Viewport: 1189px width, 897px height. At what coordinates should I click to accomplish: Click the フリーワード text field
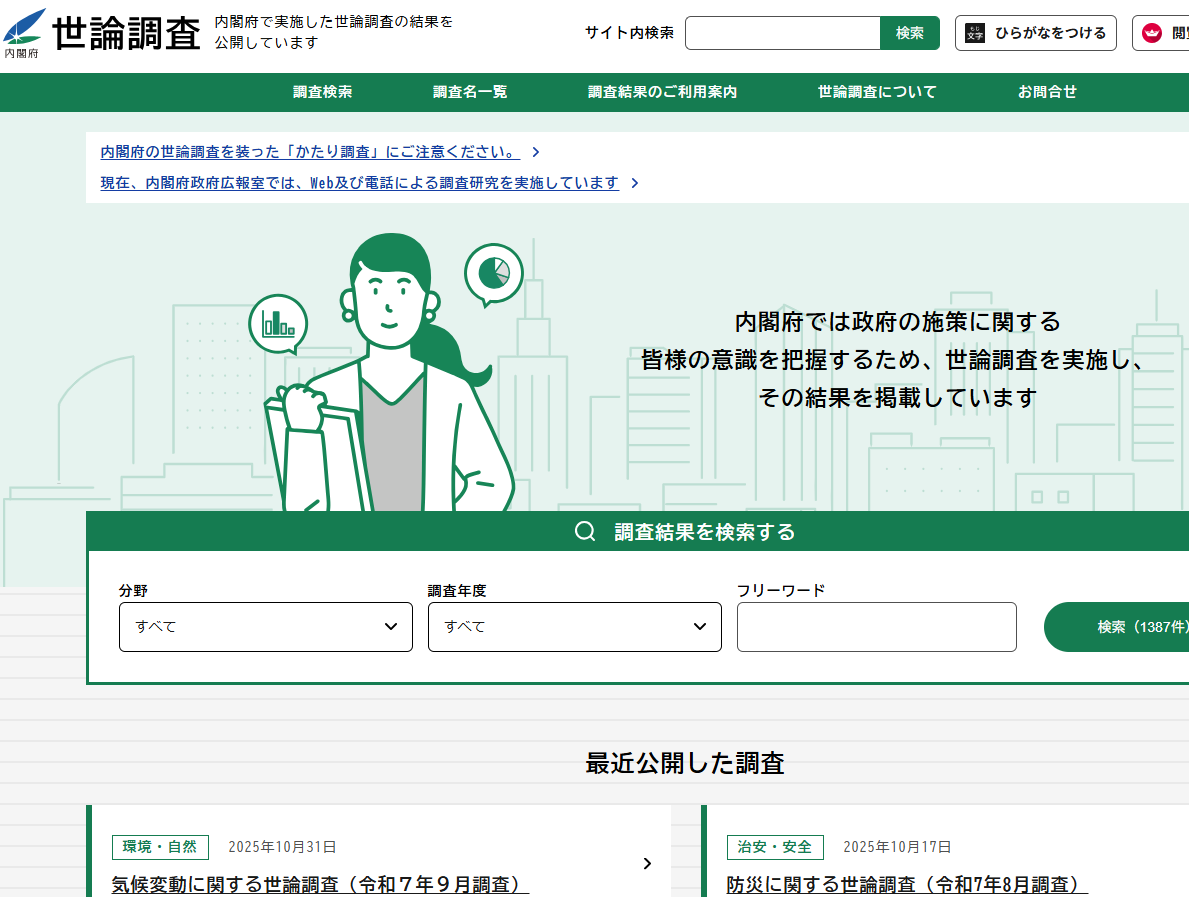point(876,627)
